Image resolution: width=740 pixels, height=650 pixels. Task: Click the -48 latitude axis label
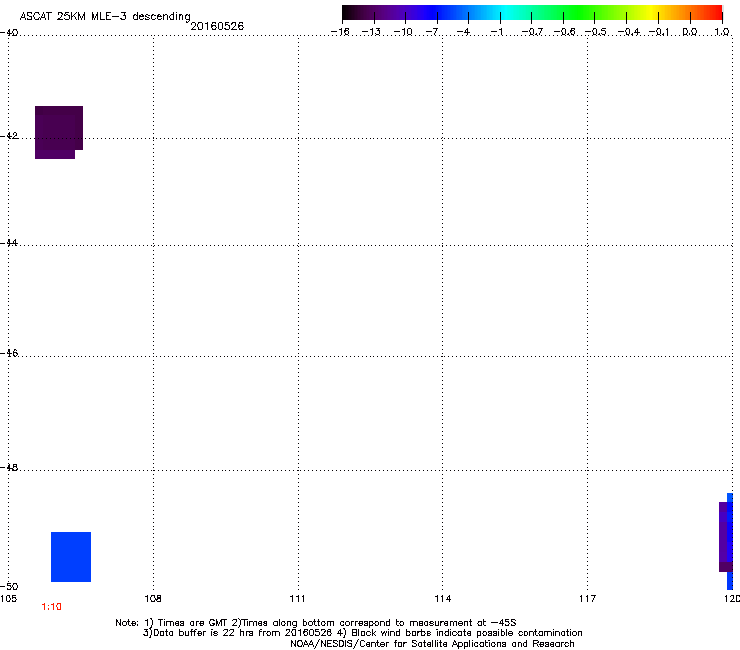(9, 467)
